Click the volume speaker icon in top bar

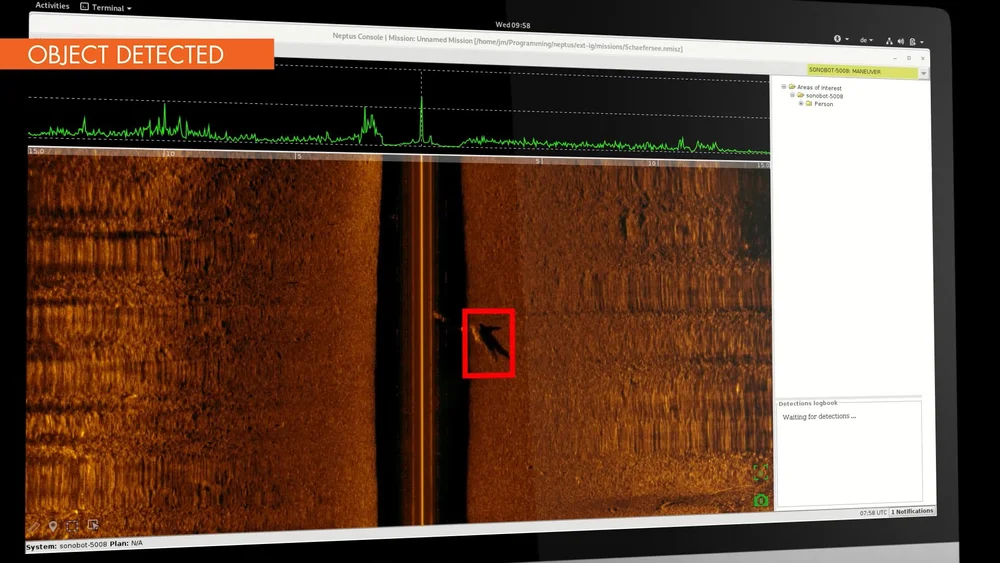pyautogui.click(x=901, y=41)
